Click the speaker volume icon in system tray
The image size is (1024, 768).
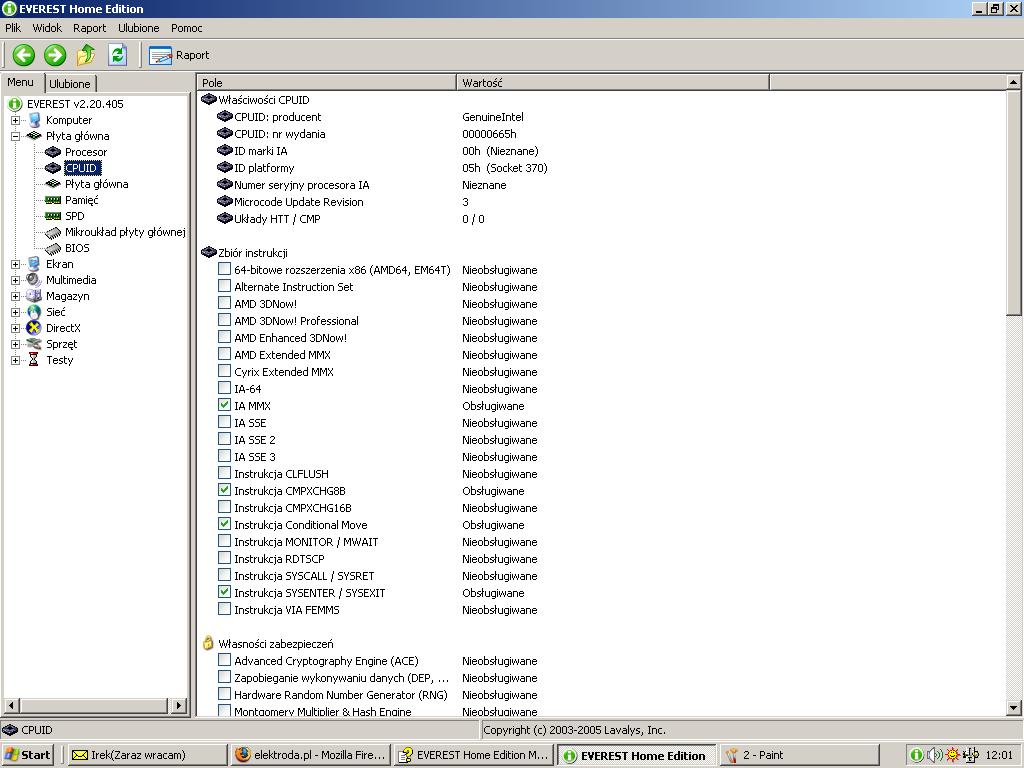tap(935, 755)
